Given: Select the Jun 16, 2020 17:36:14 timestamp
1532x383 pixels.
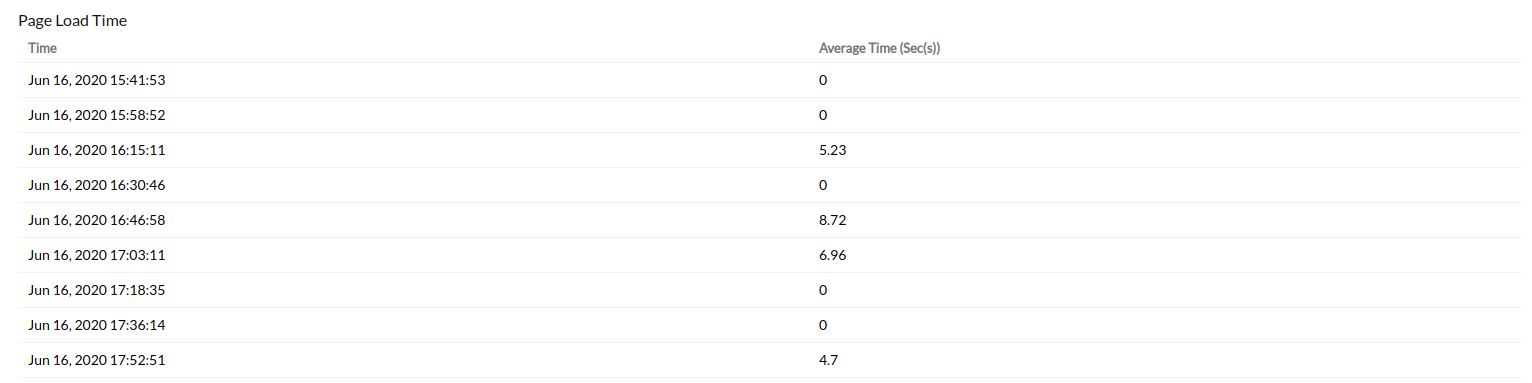Looking at the screenshot, I should (x=96, y=325).
